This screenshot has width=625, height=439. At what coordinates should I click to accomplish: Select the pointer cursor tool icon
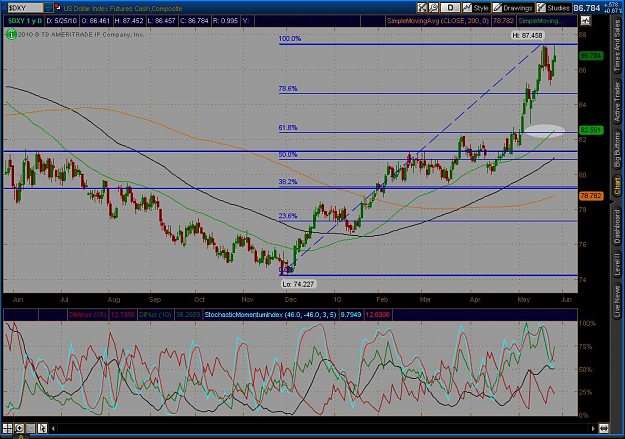[42, 428]
